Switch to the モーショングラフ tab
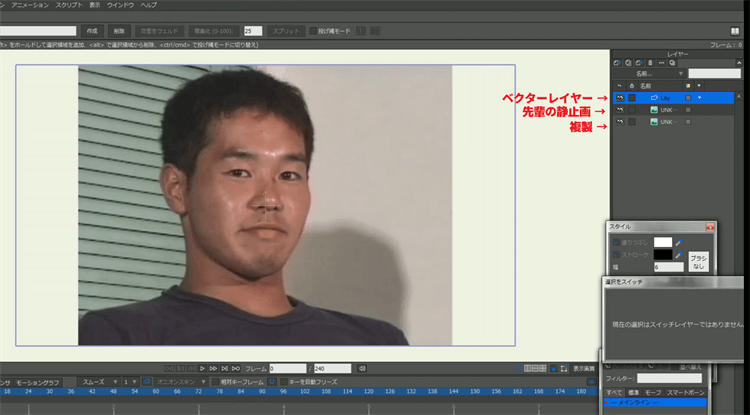The width and height of the screenshot is (750, 415). pos(38,382)
